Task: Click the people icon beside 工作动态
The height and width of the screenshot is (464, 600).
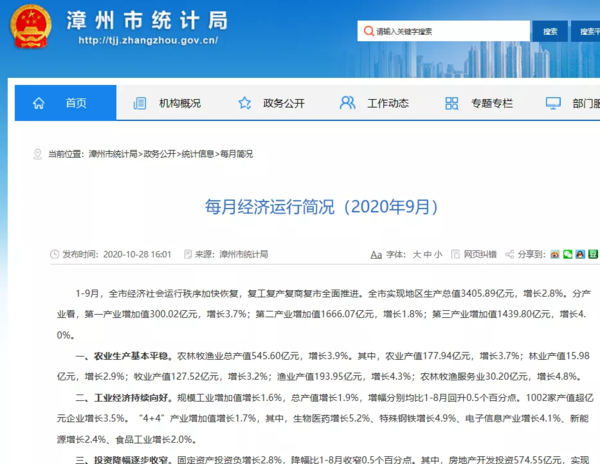Action: coord(347,103)
